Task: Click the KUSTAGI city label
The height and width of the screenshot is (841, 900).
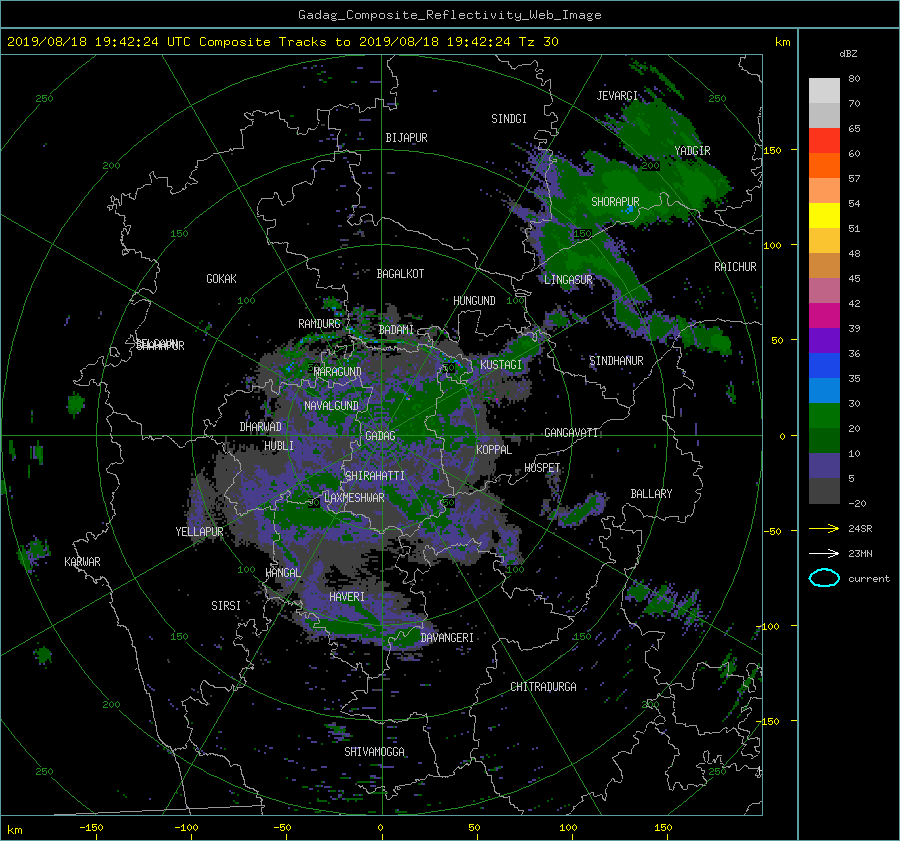Action: pyautogui.click(x=501, y=365)
